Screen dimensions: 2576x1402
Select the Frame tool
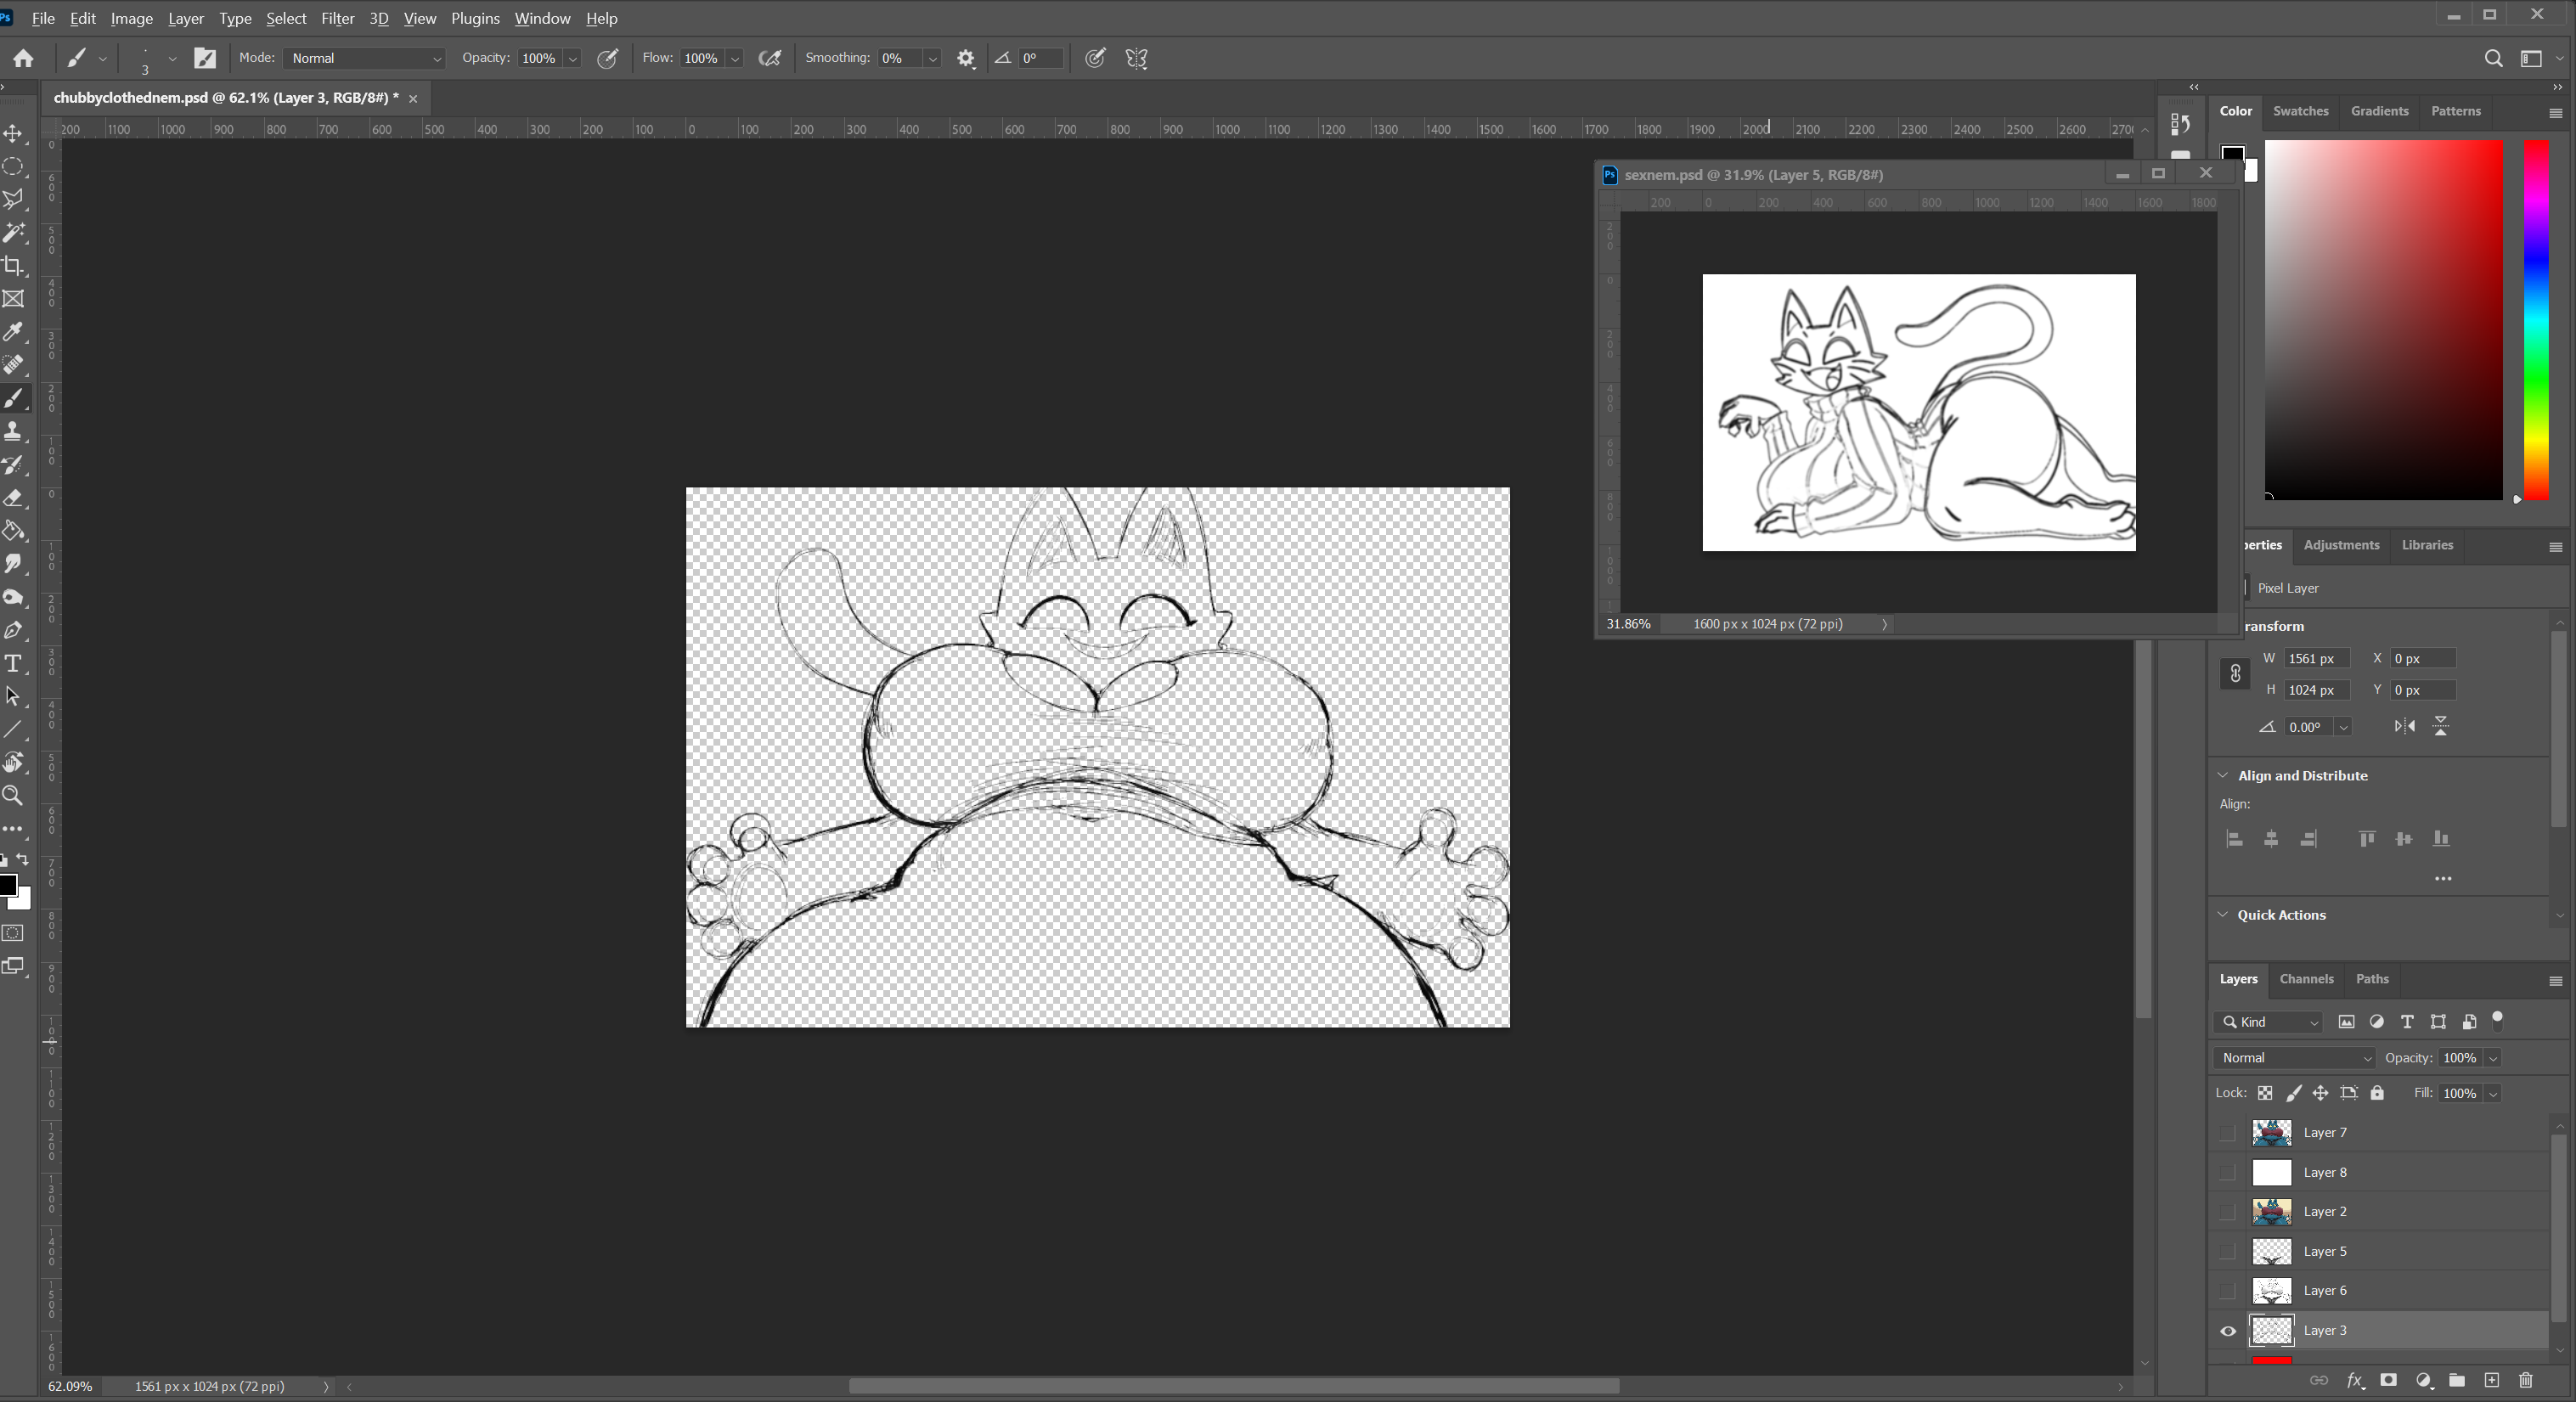(x=14, y=299)
